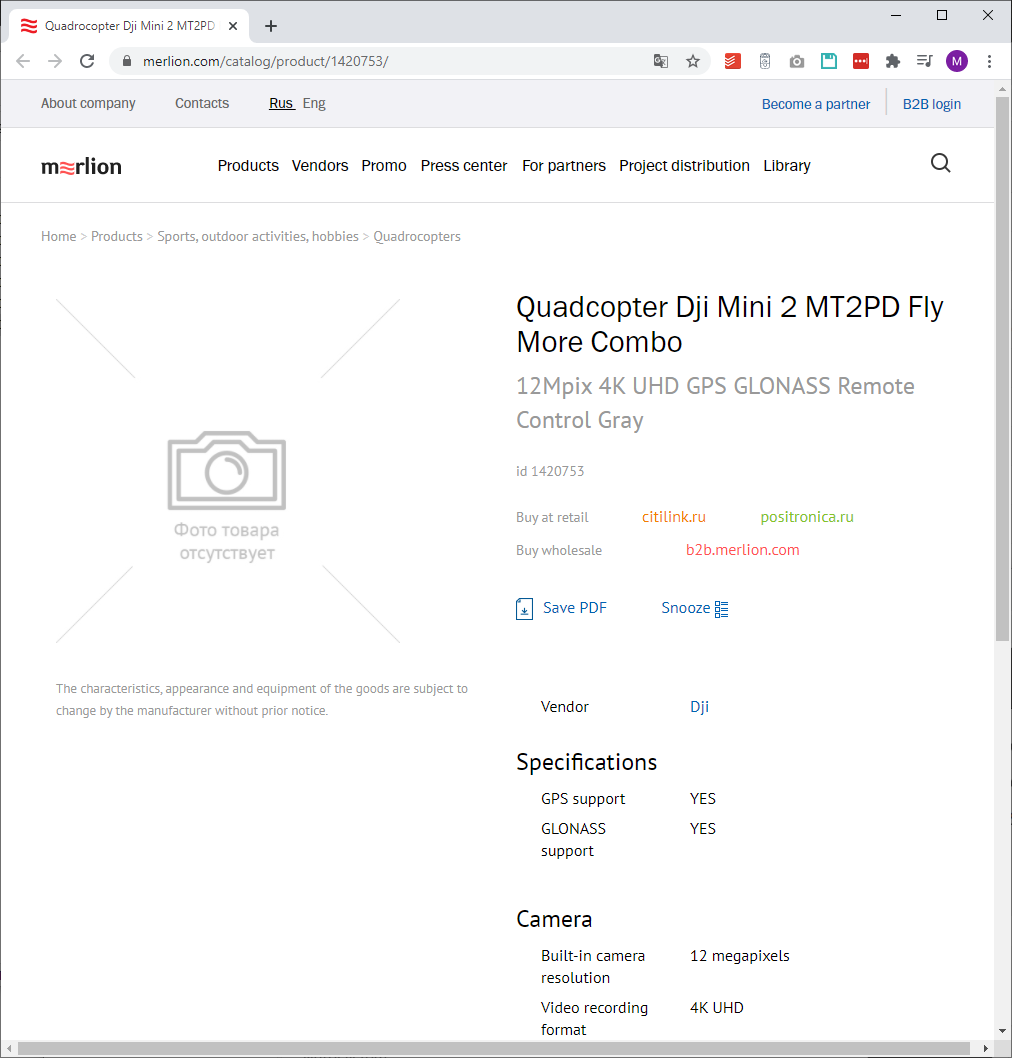Click the horizontal scrollbar thumb
The height and width of the screenshot is (1058, 1012).
tap(493, 1049)
